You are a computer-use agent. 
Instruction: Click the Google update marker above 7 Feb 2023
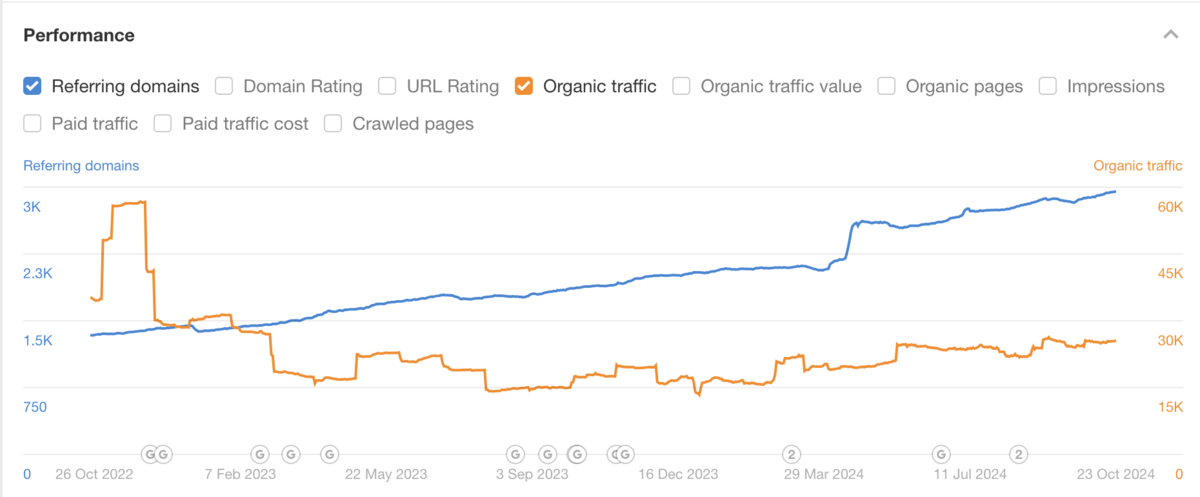(259, 454)
